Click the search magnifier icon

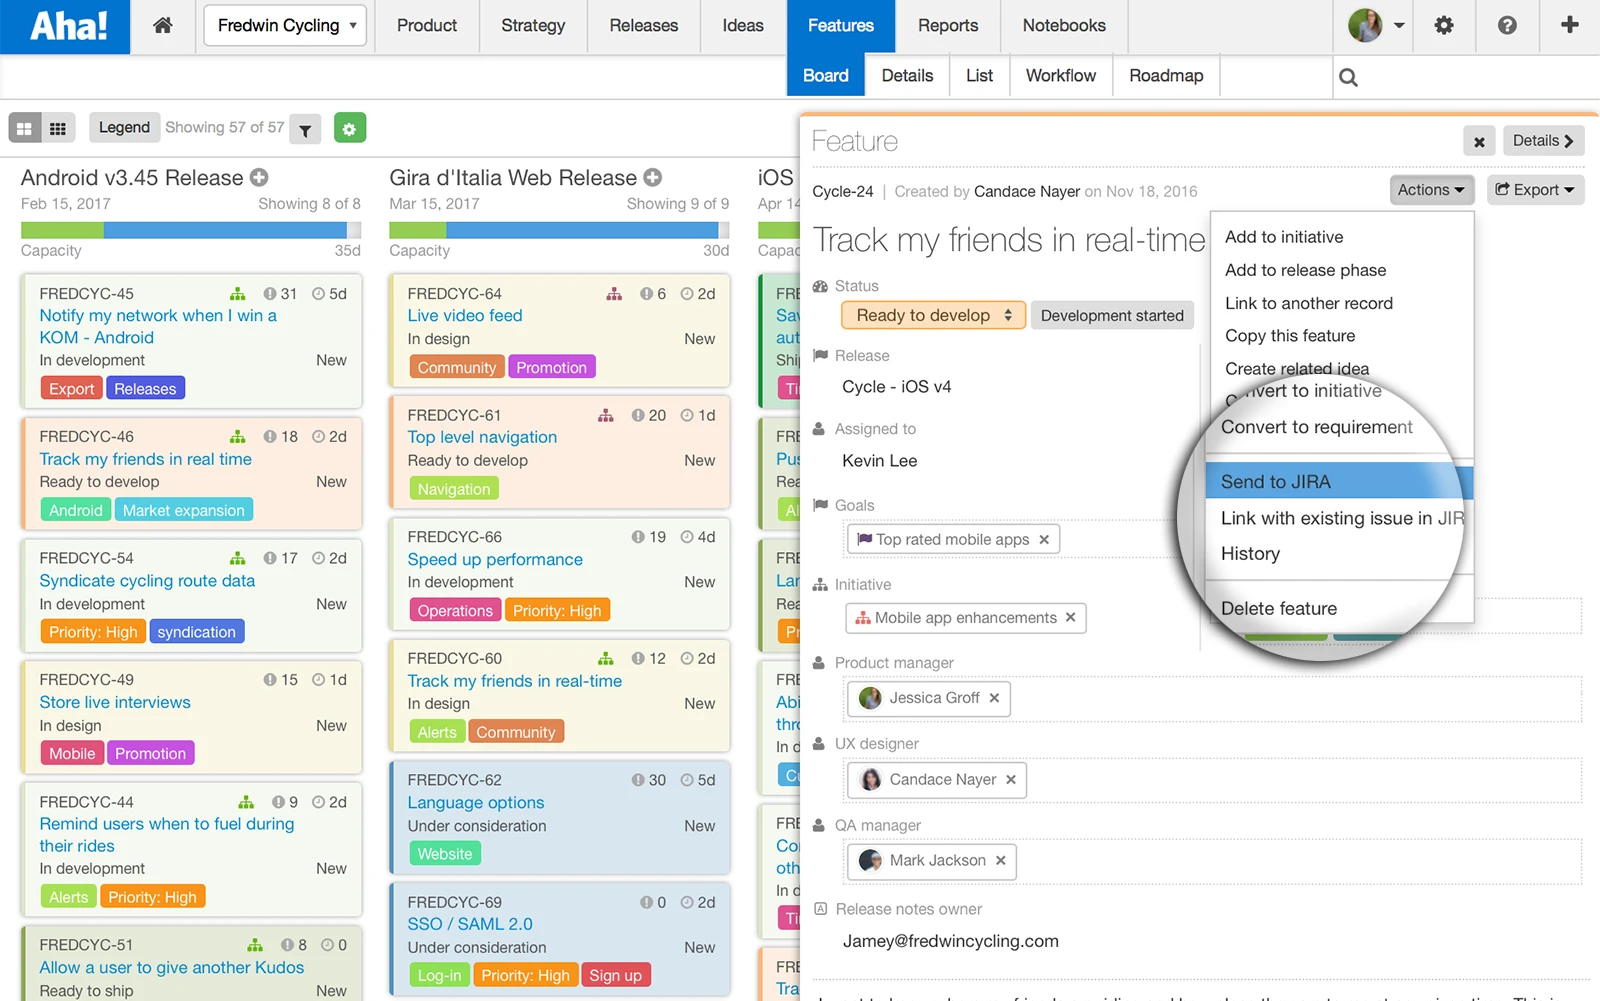coord(1348,77)
